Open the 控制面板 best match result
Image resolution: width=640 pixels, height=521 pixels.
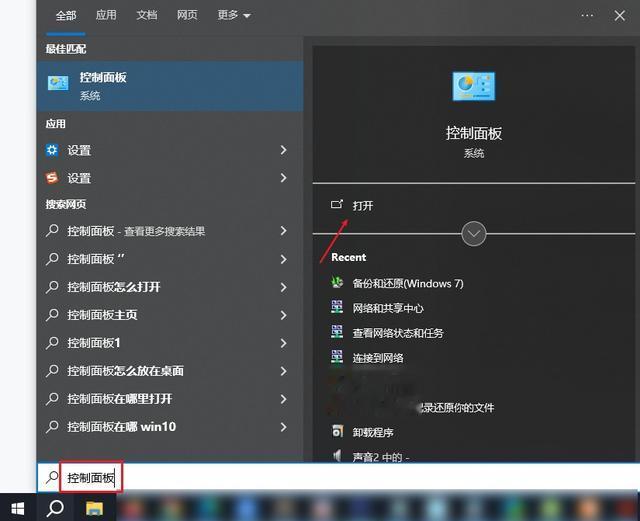tap(170, 86)
